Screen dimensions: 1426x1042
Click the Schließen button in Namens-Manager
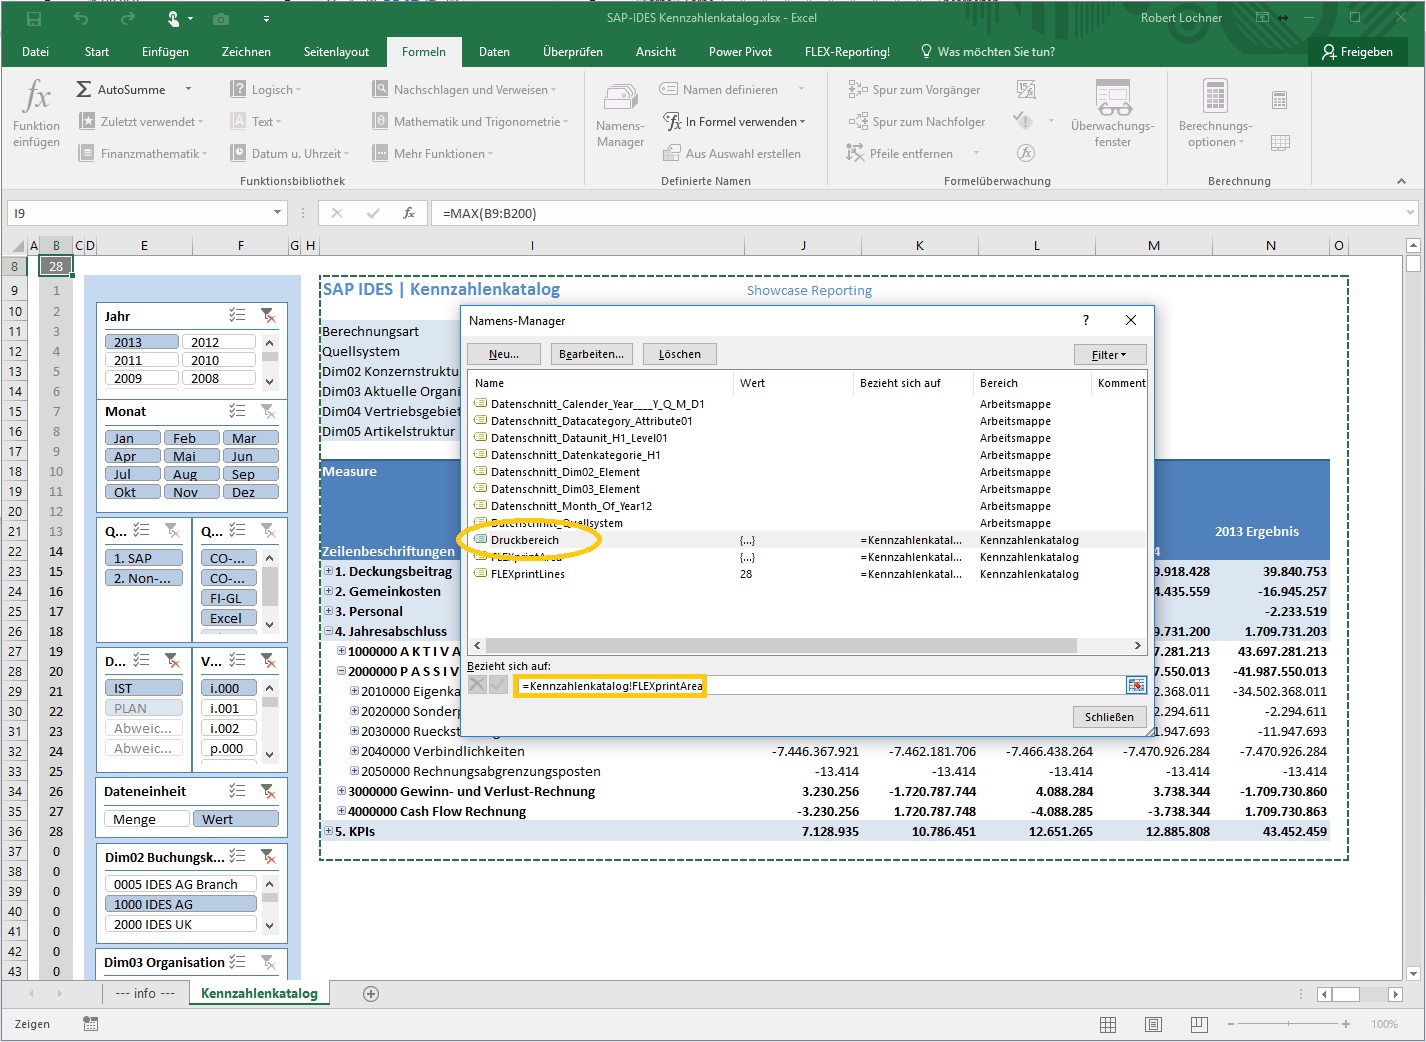click(1109, 717)
